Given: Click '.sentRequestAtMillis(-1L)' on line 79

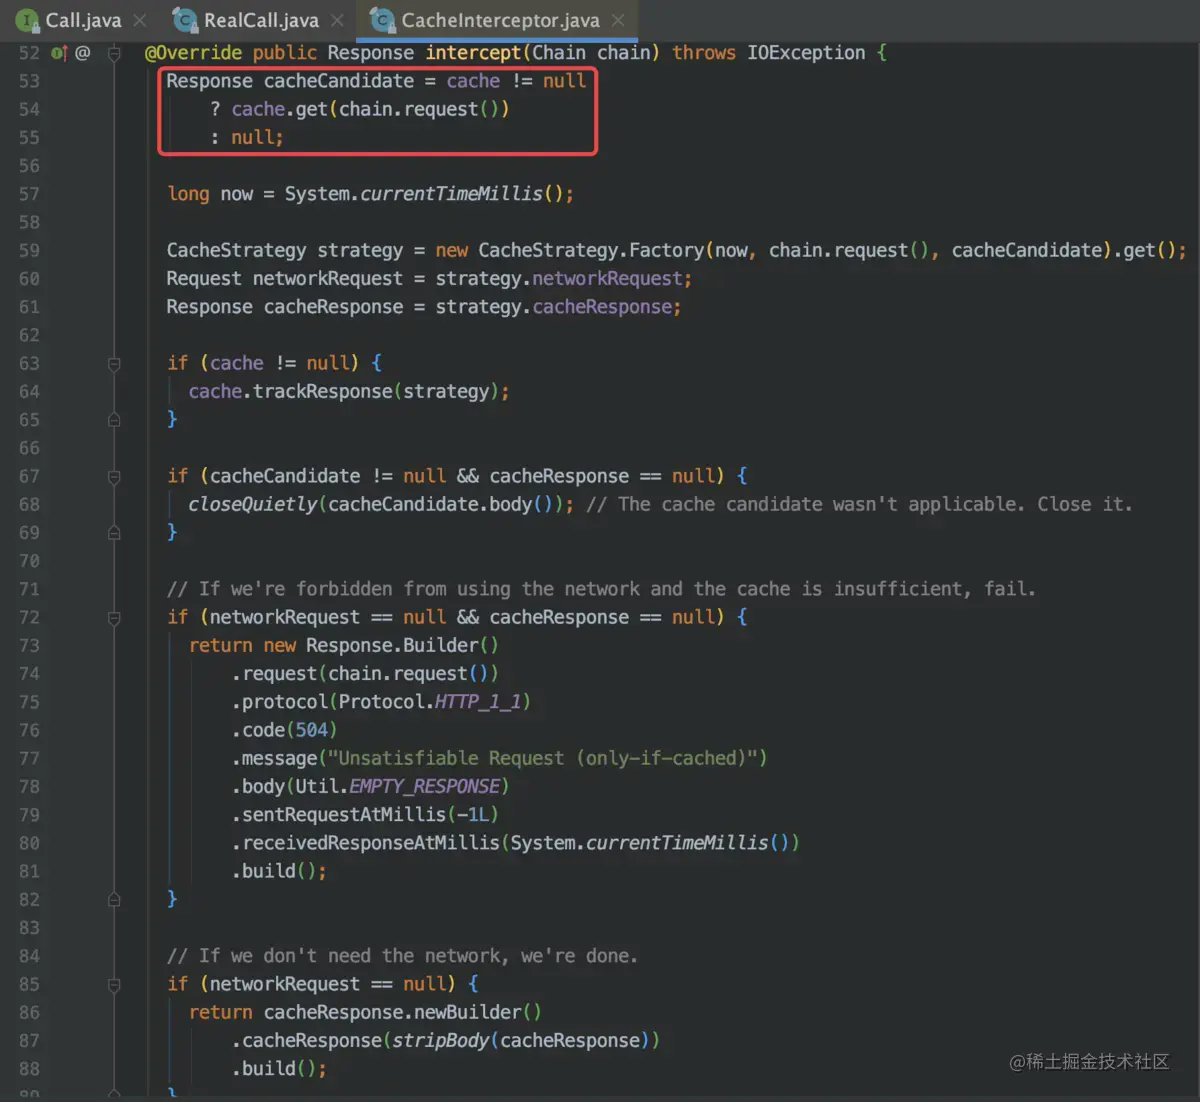Looking at the screenshot, I should (x=365, y=815).
